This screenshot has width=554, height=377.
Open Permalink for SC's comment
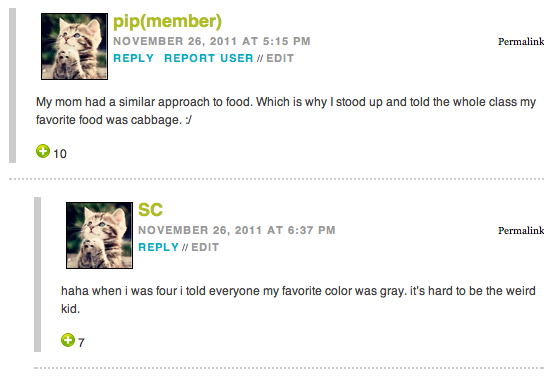click(x=521, y=231)
